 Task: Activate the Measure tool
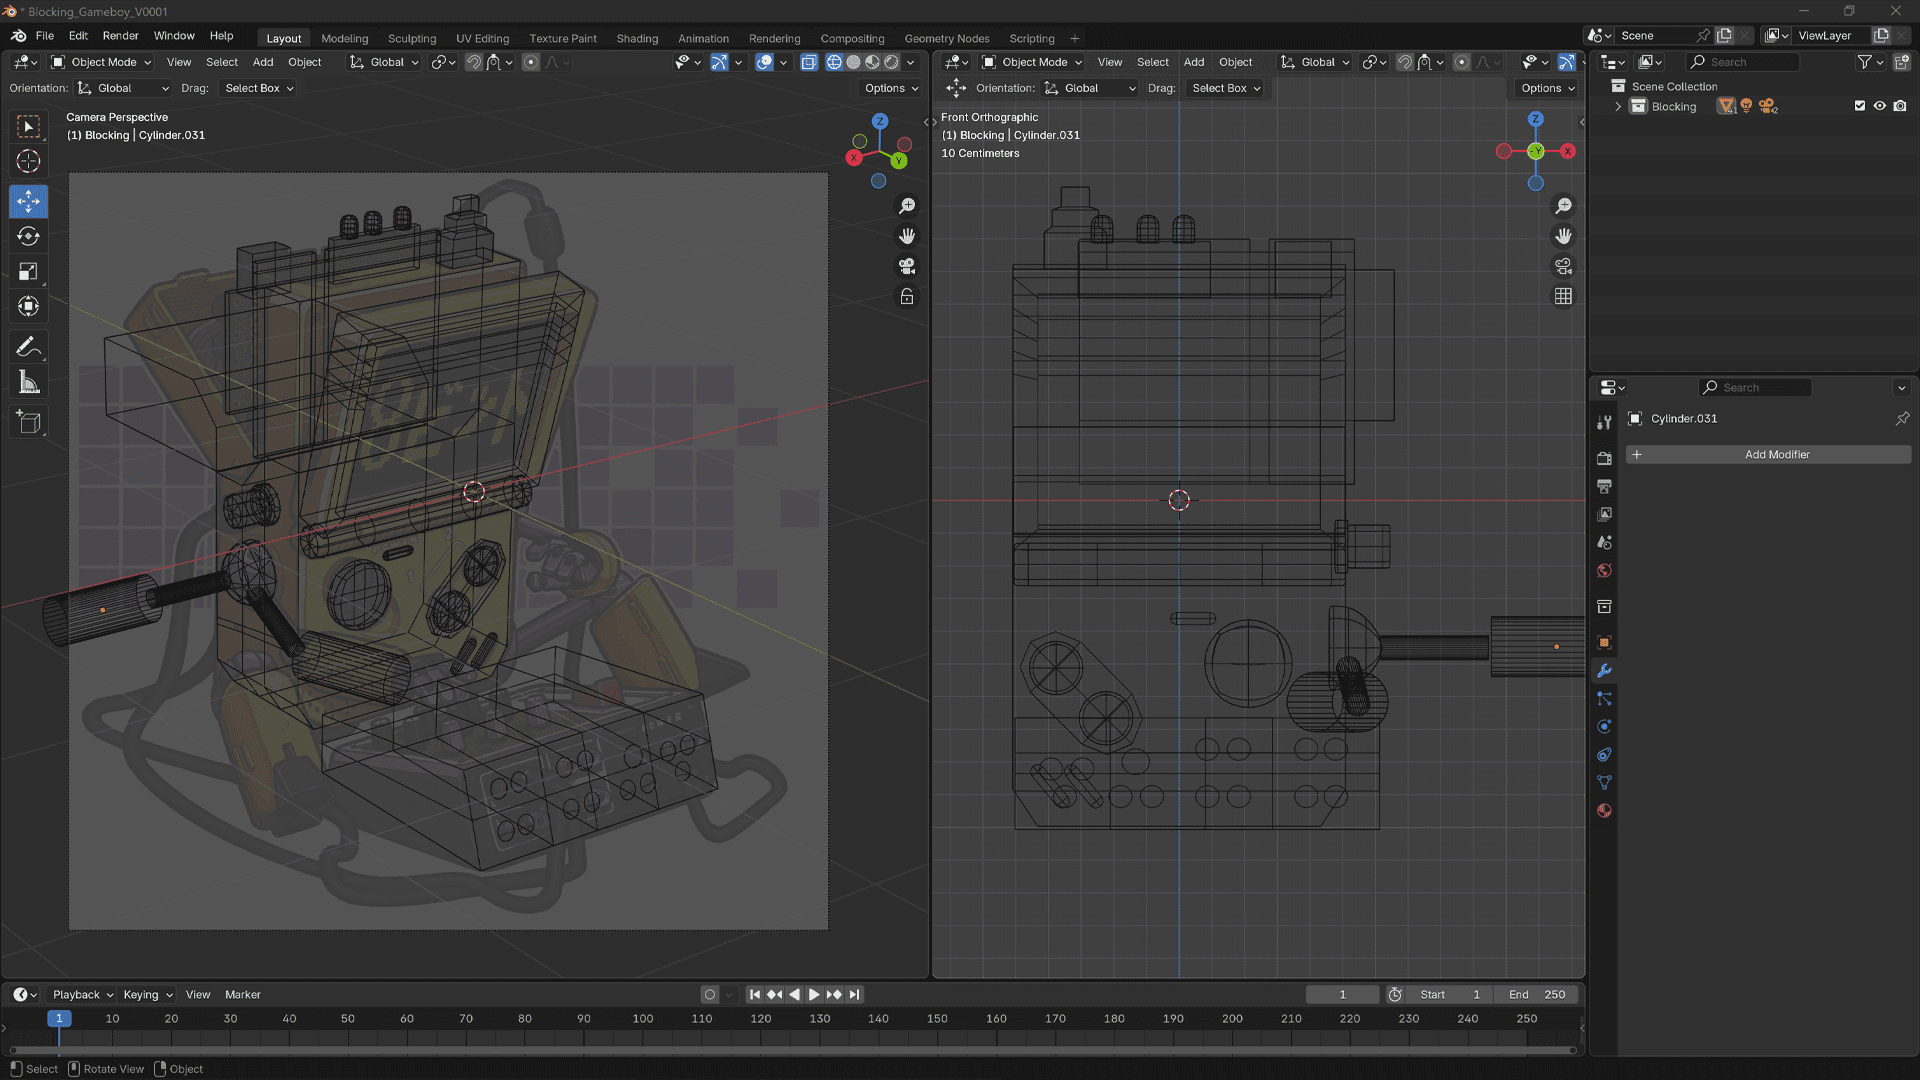pos(28,381)
